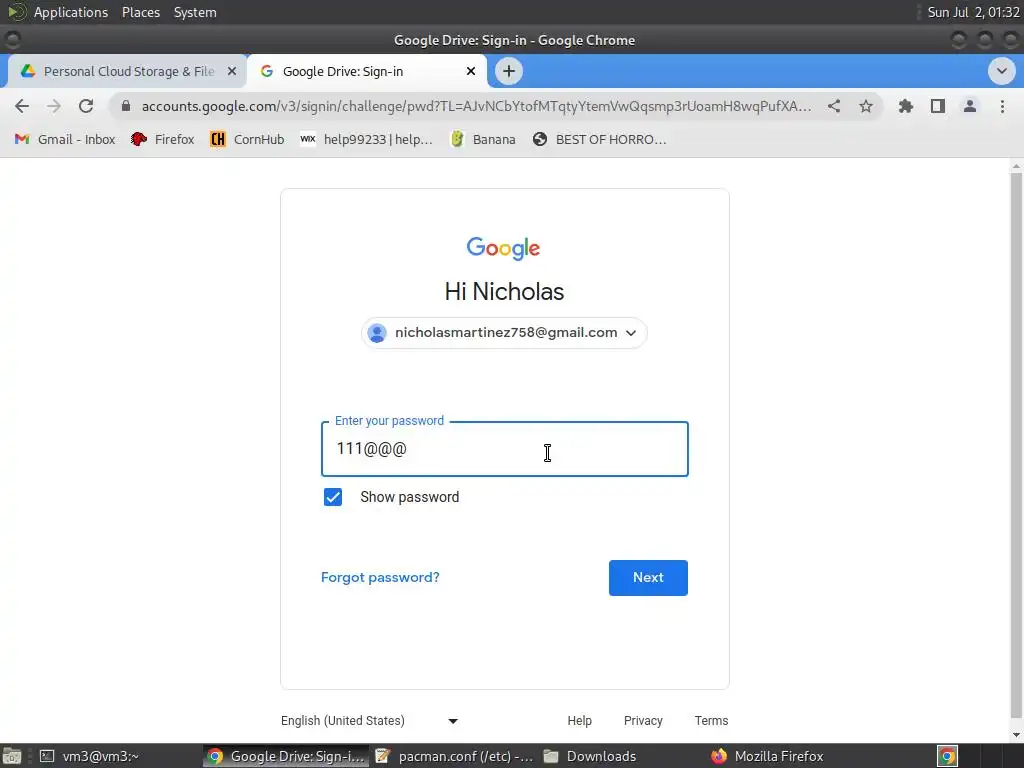Image resolution: width=1024 pixels, height=768 pixels.
Task: Open the Privacy footer link
Action: (x=643, y=720)
